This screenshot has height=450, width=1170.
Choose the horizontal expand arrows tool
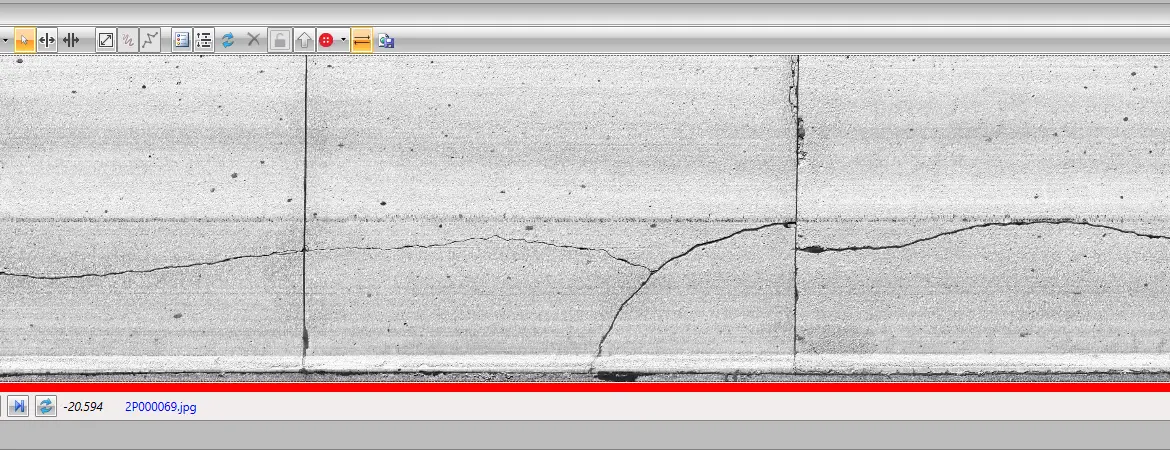(x=46, y=40)
